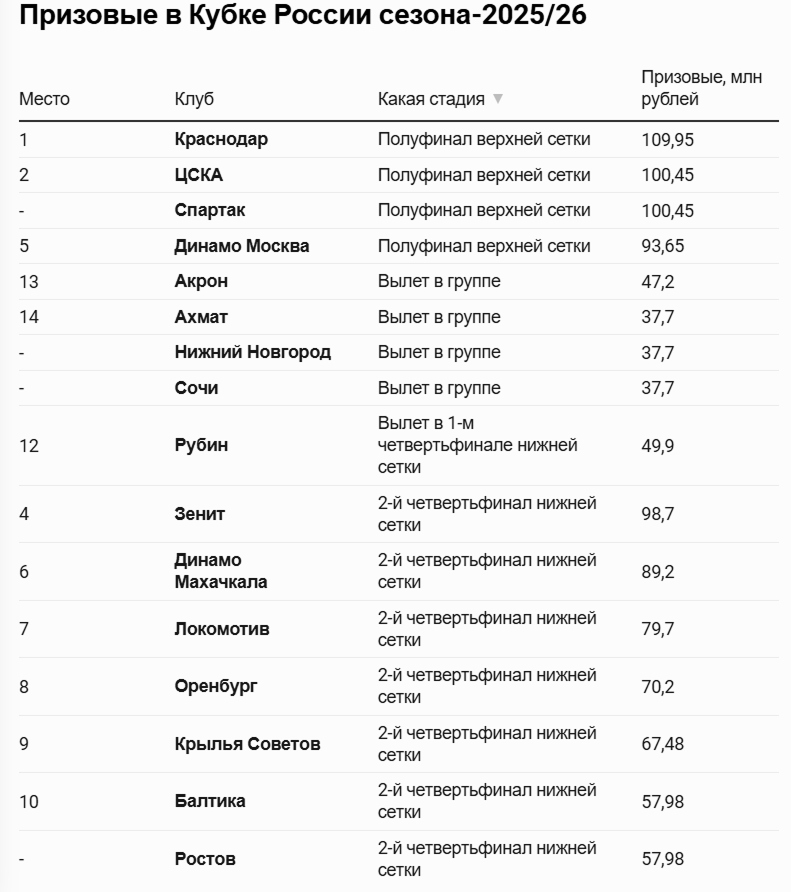The height and width of the screenshot is (892, 791).
Task: Select the Какая стадия header text
Action: (x=431, y=99)
